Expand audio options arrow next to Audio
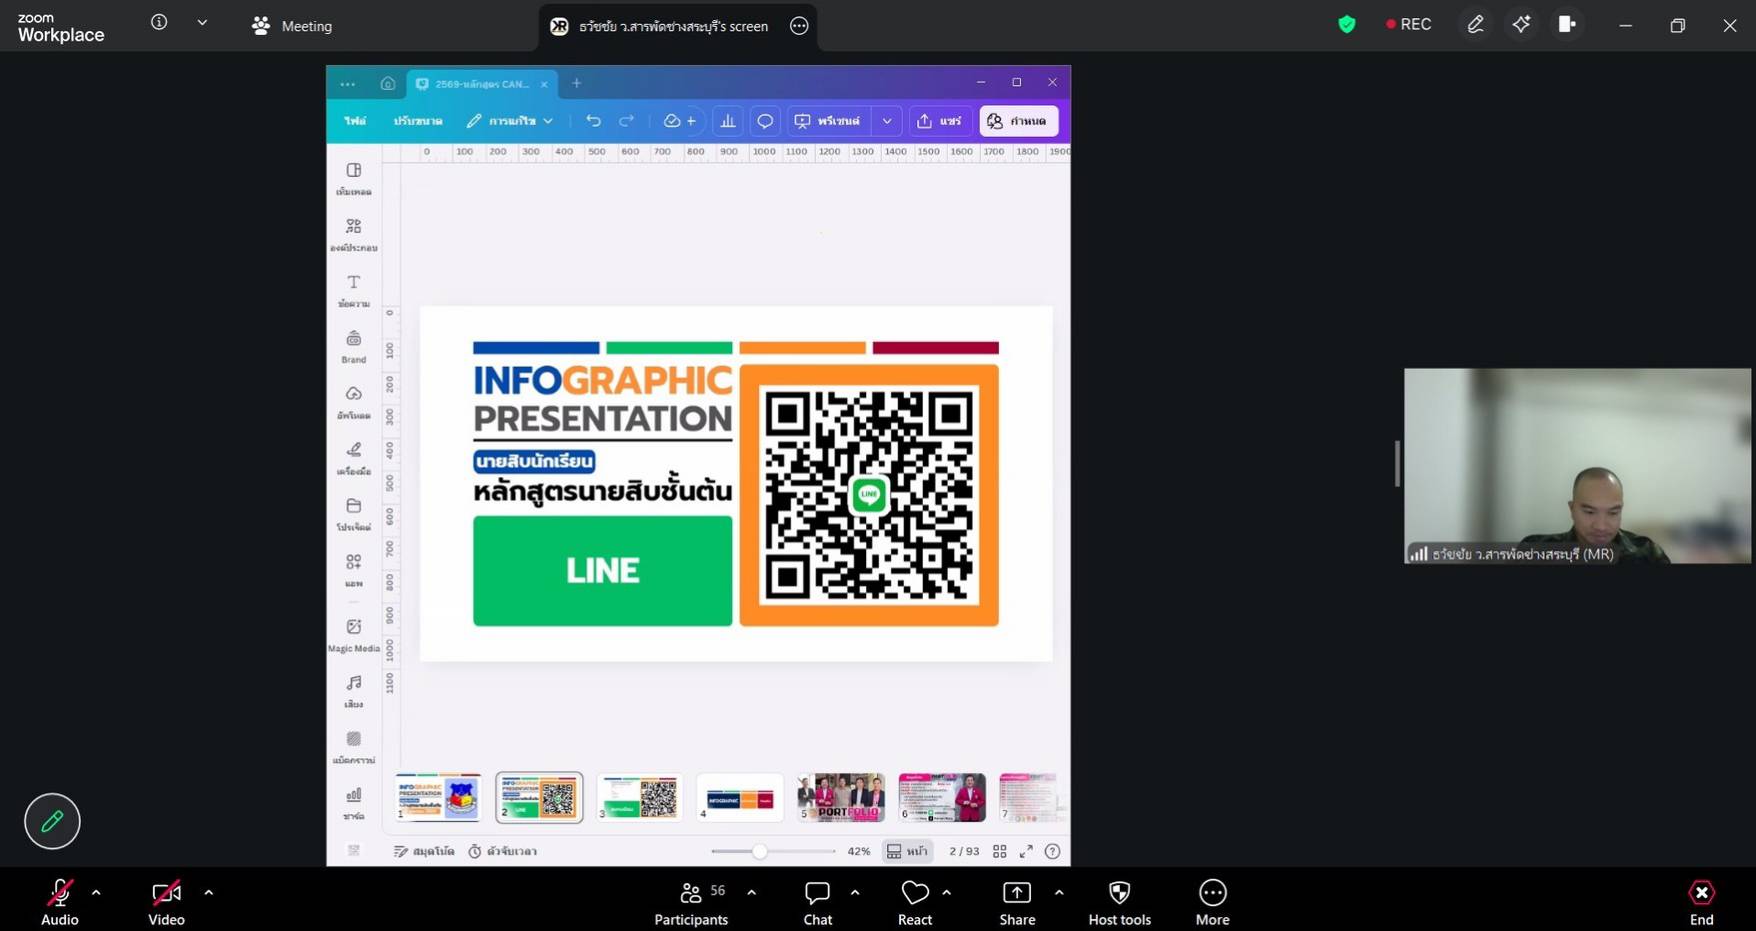Image resolution: width=1756 pixels, height=931 pixels. pos(96,892)
